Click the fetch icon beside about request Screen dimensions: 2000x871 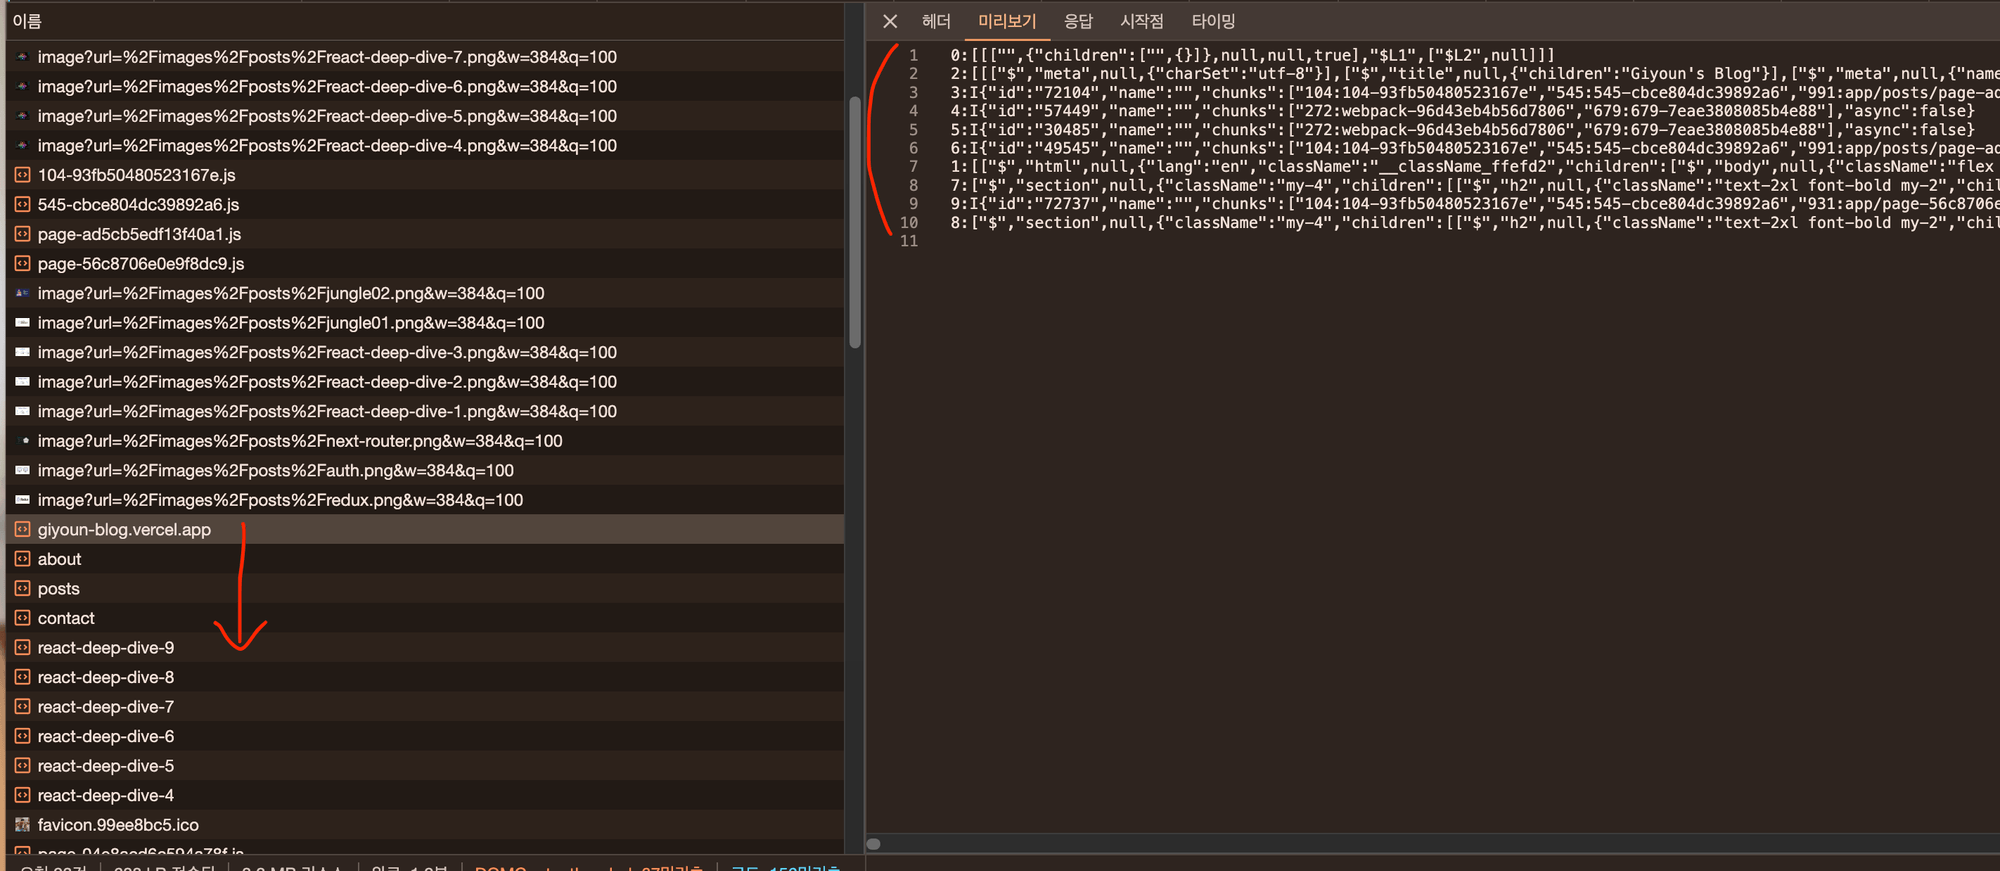22,559
